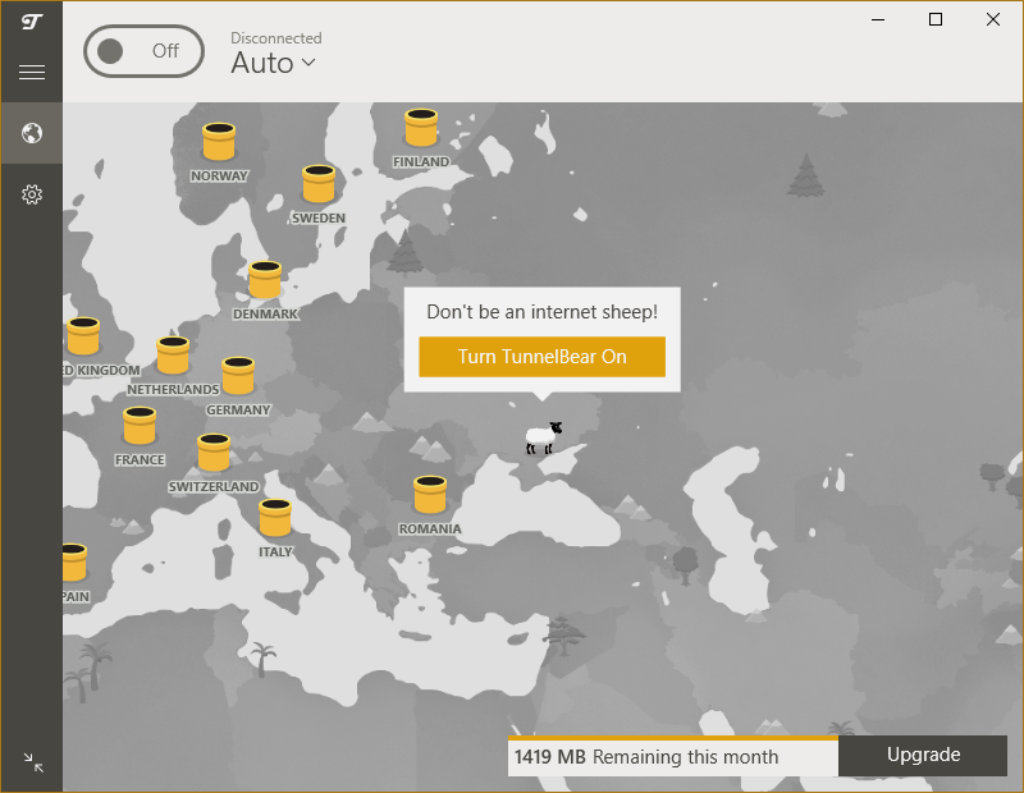Click the sheep location marker
1024x793 pixels.
coord(543,437)
